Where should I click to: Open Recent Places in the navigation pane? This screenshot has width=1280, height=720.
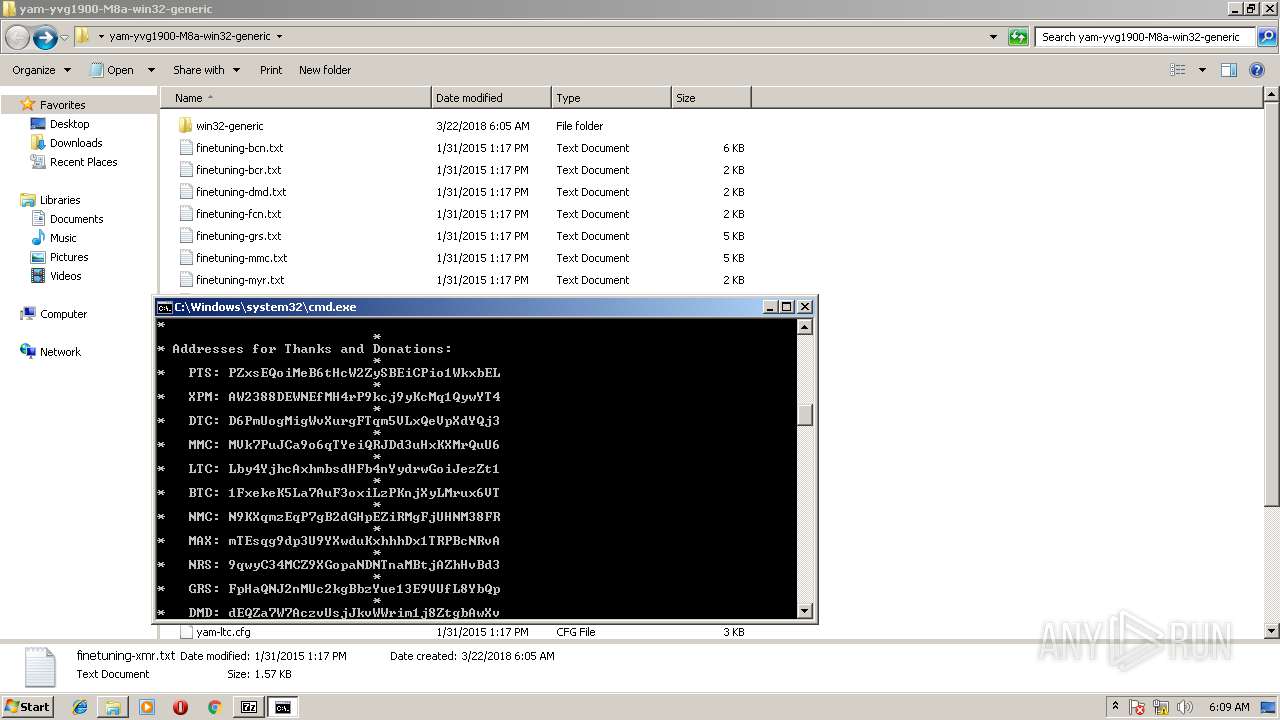pyautogui.click(x=83, y=162)
